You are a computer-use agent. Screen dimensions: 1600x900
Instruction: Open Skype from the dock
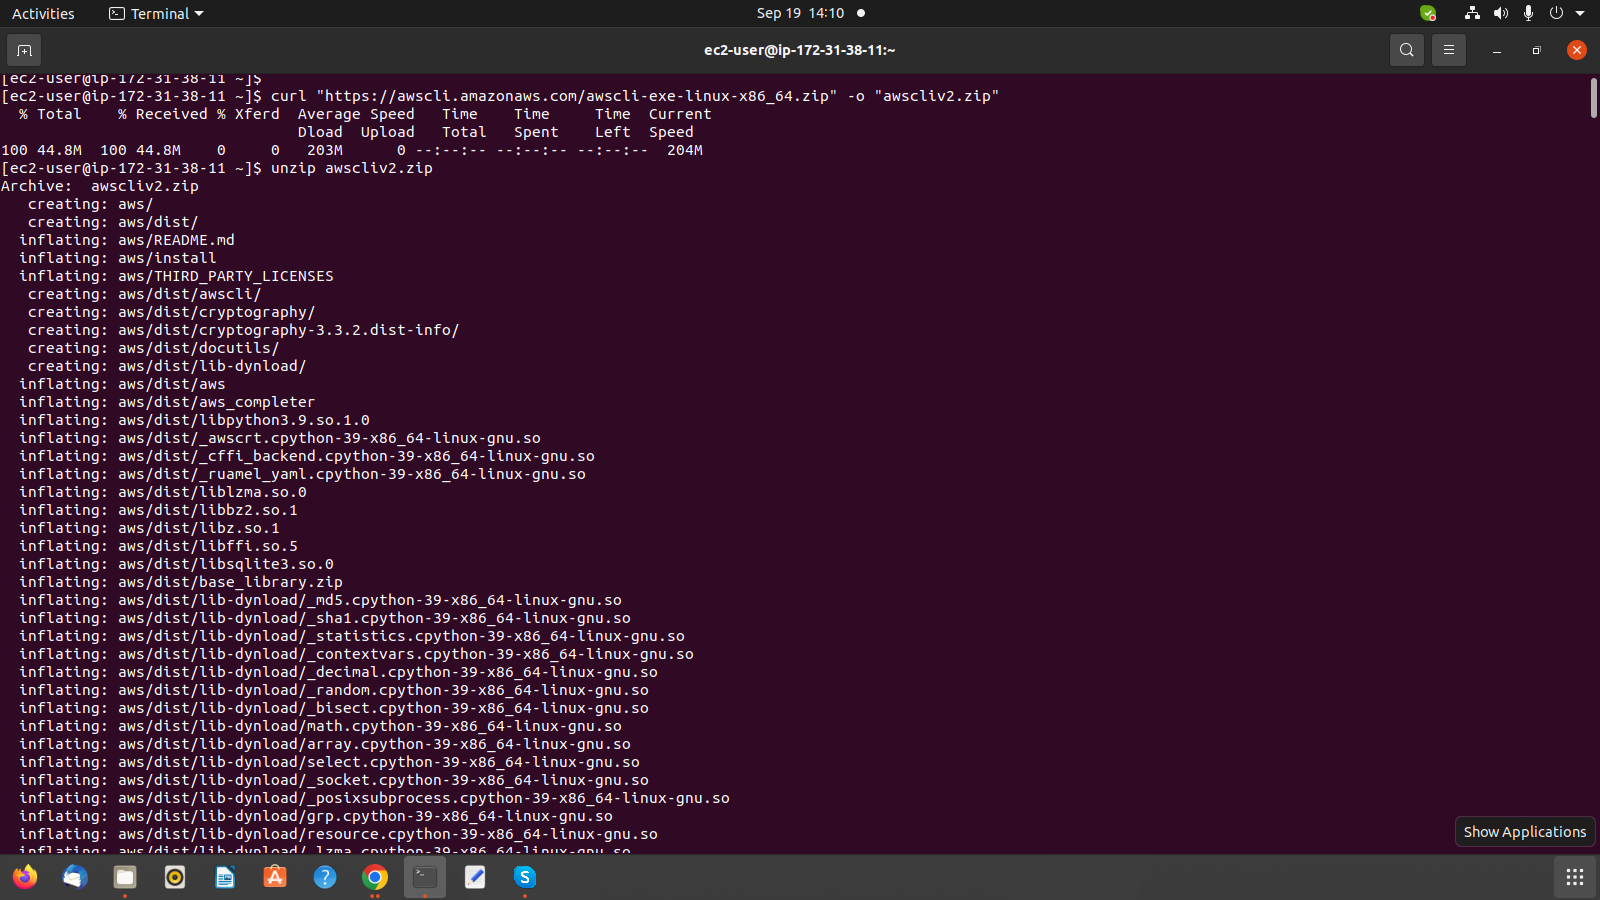click(x=524, y=877)
